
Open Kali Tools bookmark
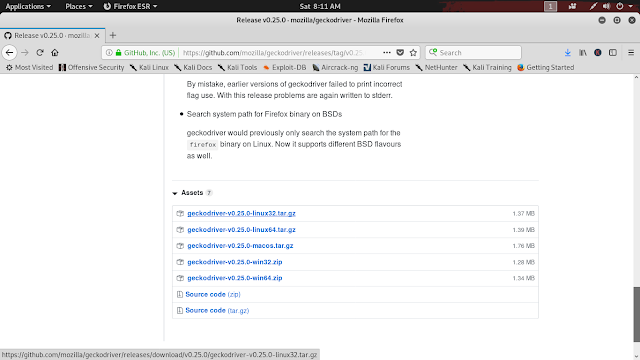click(238, 67)
